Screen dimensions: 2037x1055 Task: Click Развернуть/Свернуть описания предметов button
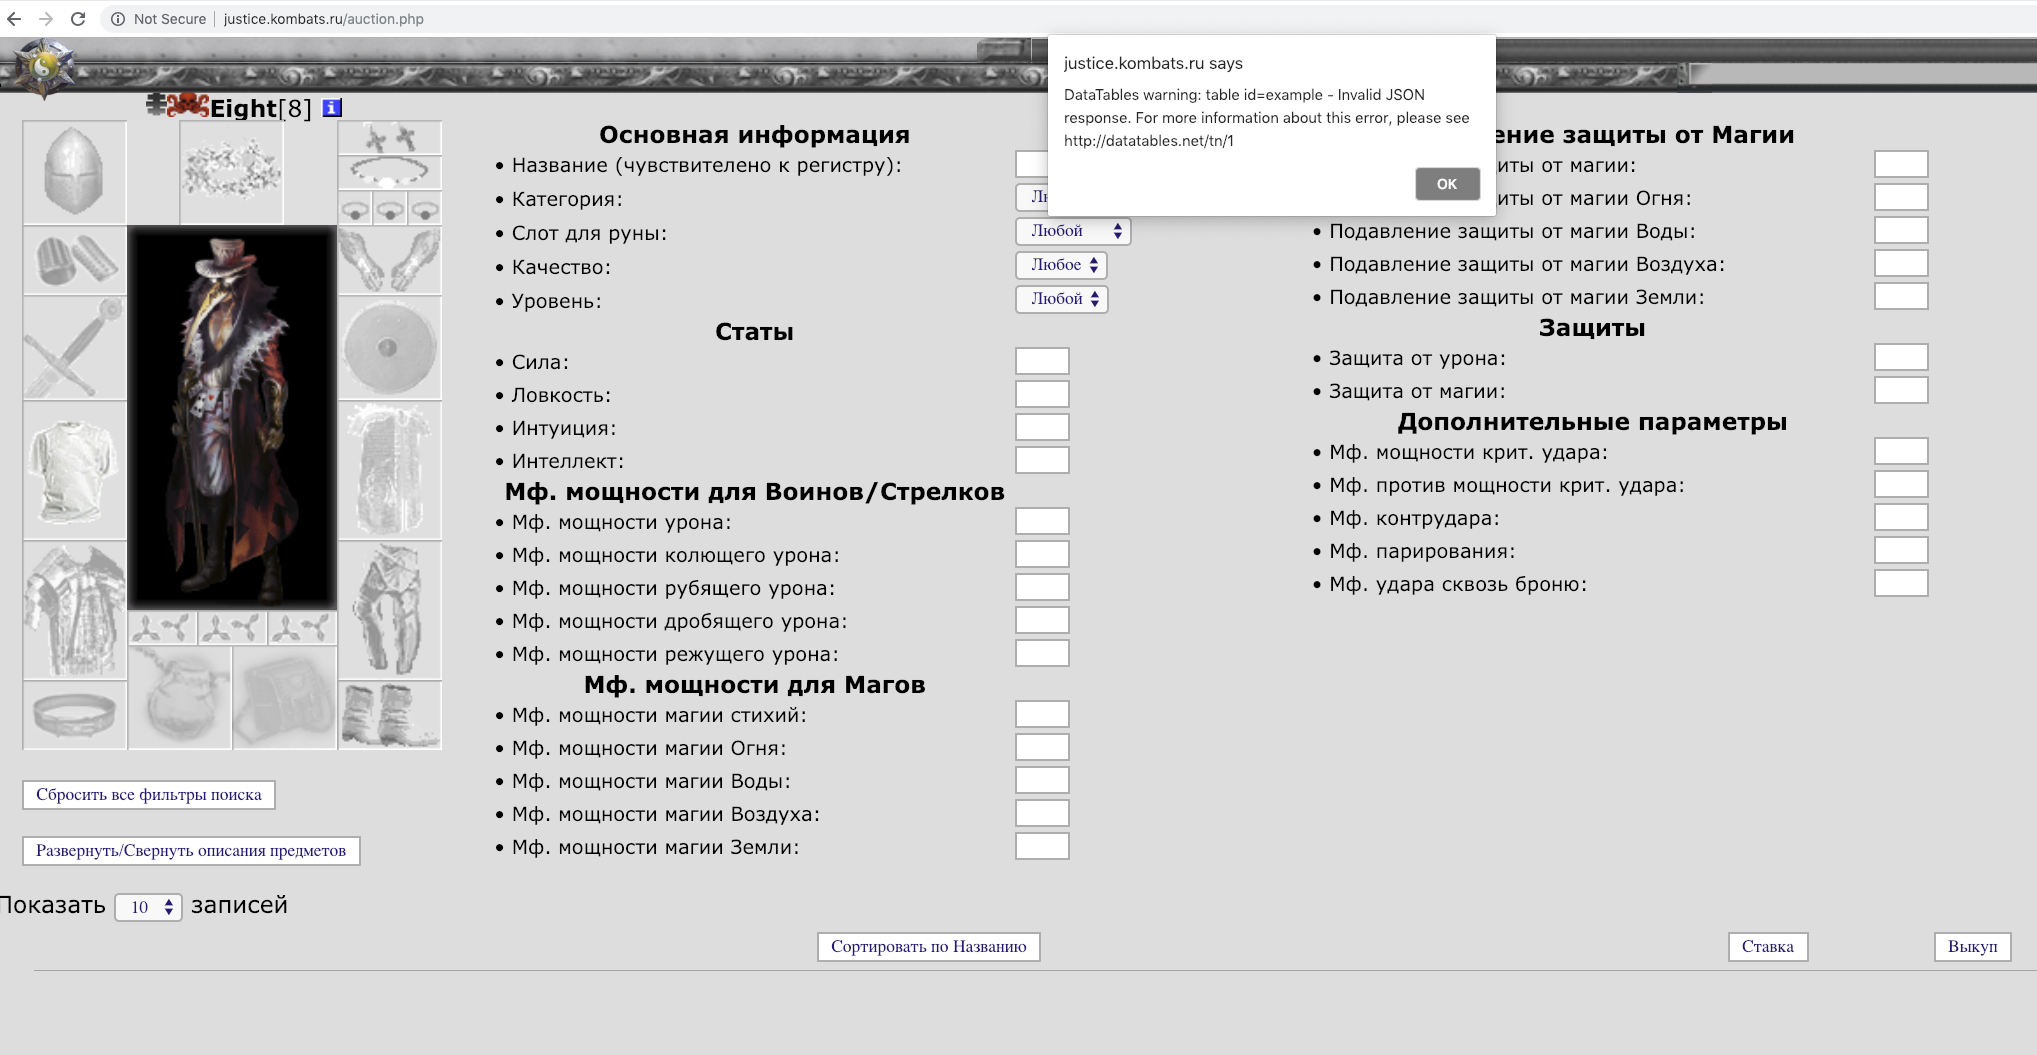[191, 851]
